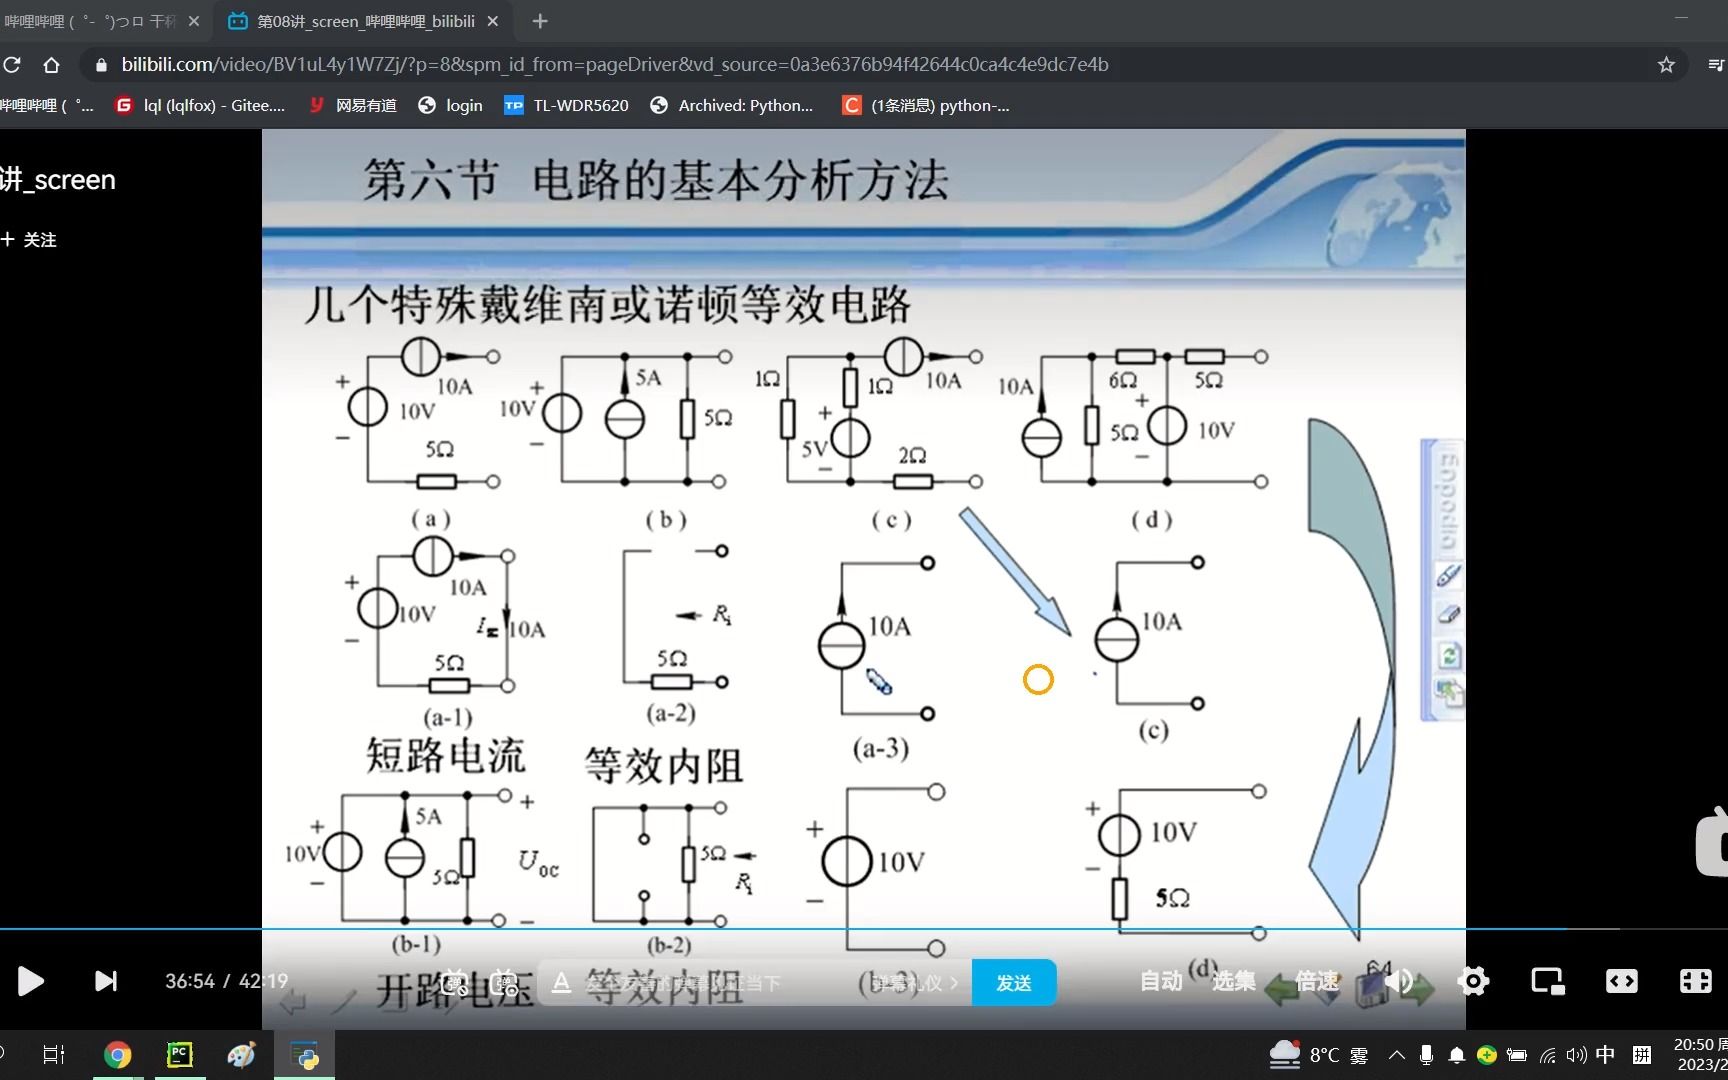Enable picture-in-picture mini player
This screenshot has height=1080, width=1728.
point(1548,981)
